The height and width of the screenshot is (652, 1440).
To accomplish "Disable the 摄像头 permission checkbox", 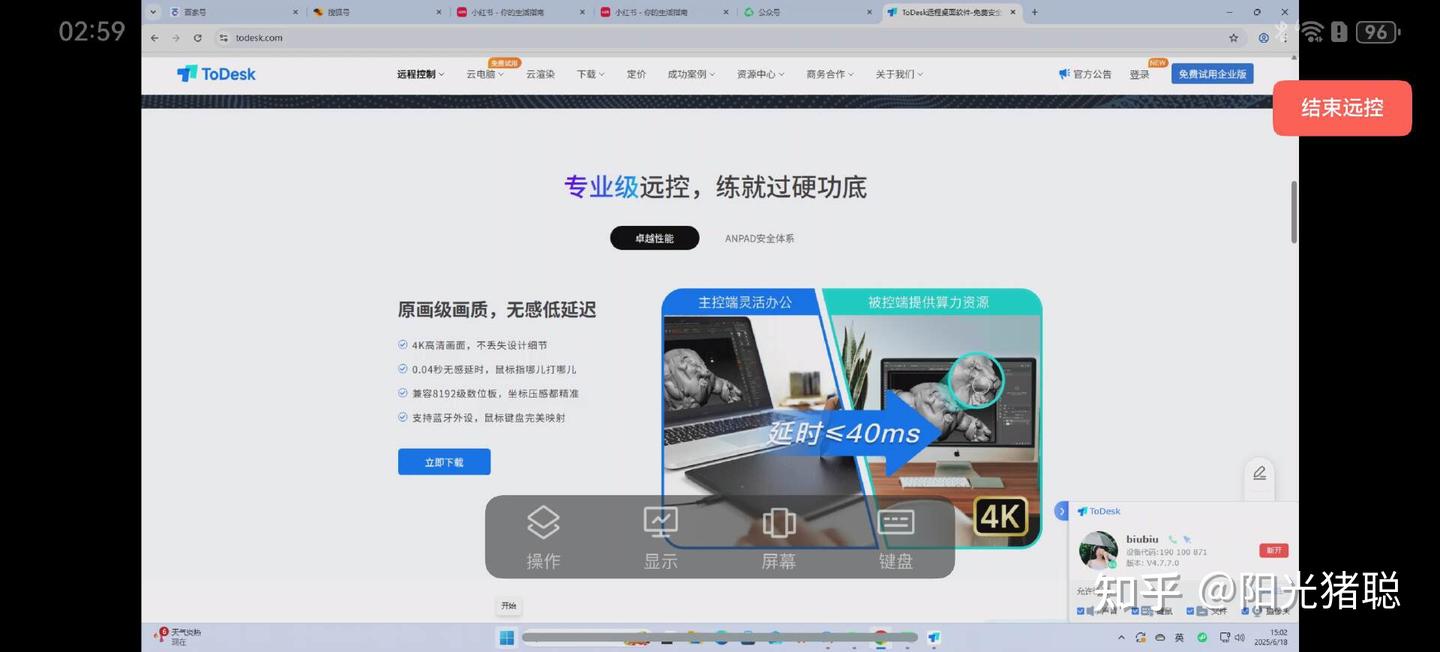I will point(1244,610).
